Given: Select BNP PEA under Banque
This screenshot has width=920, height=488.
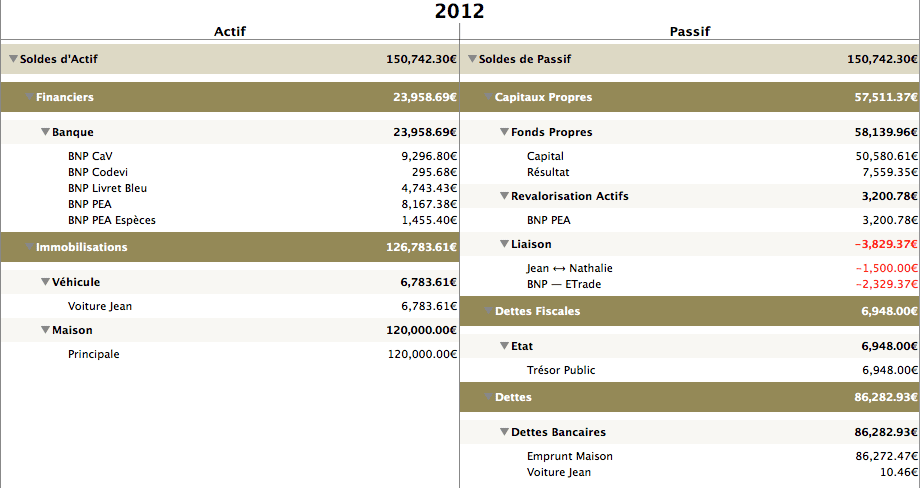Looking at the screenshot, I should 230,204.
